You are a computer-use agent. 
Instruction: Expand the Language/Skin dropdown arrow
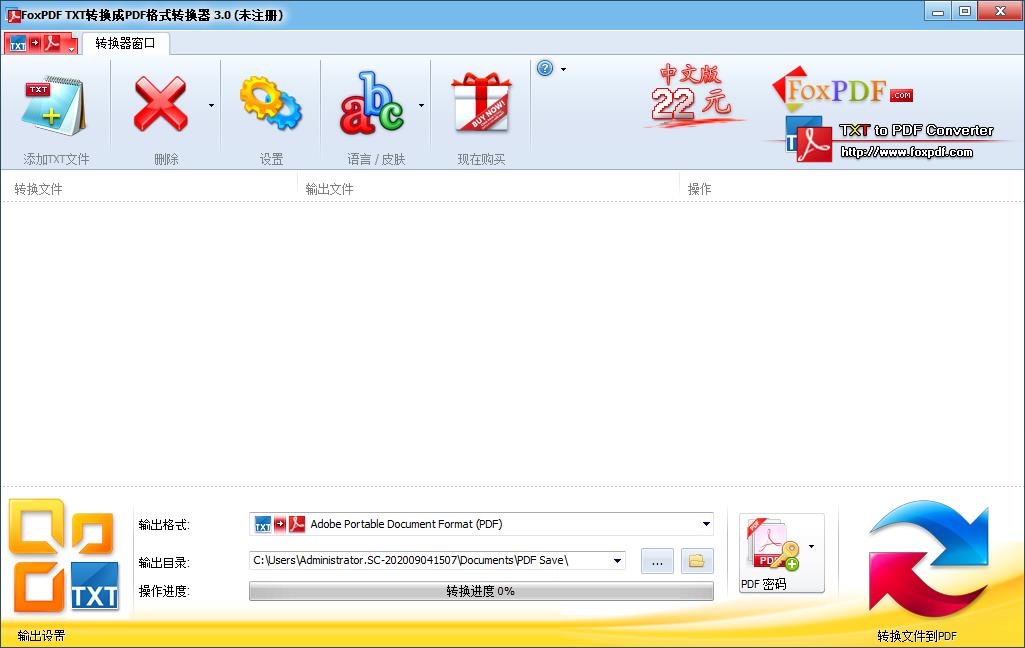pos(422,105)
